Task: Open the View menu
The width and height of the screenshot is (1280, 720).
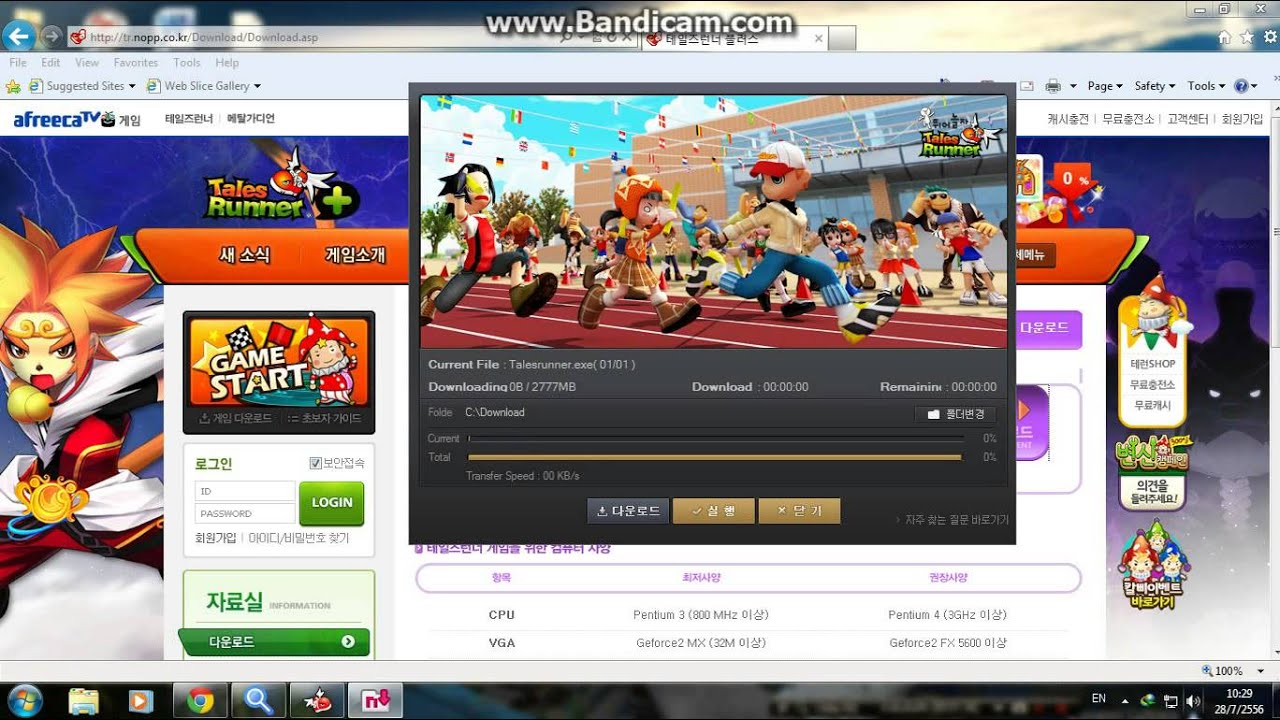Action: click(x=87, y=62)
